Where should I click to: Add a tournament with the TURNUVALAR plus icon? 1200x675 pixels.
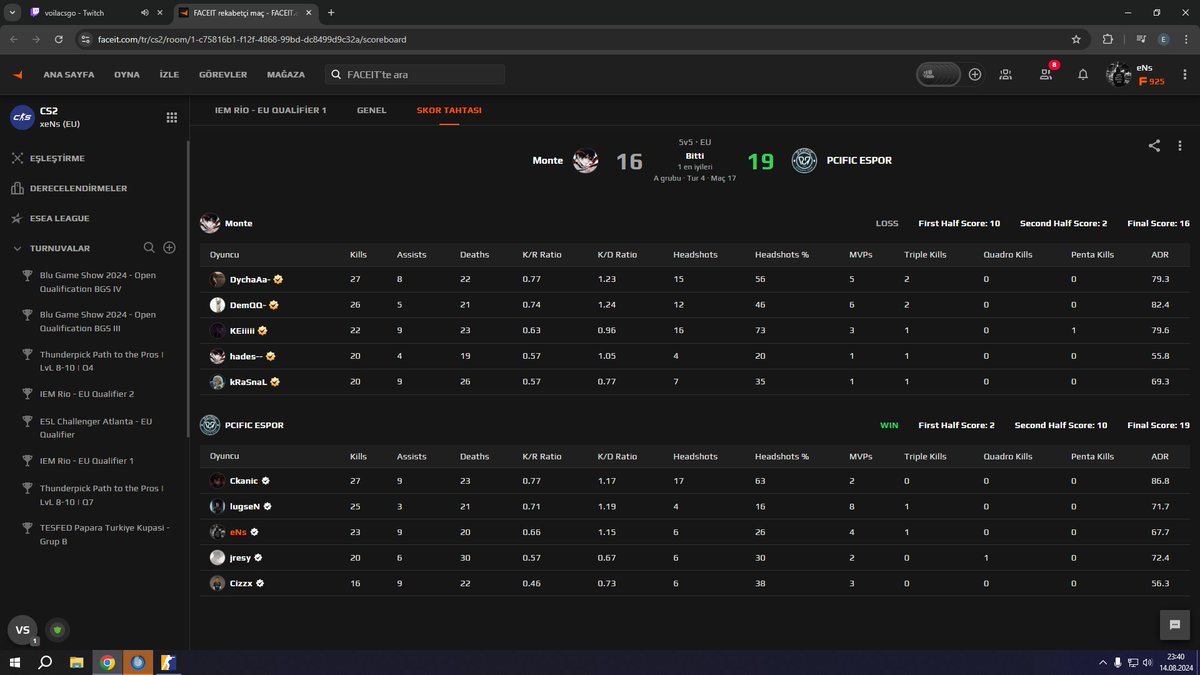169,248
